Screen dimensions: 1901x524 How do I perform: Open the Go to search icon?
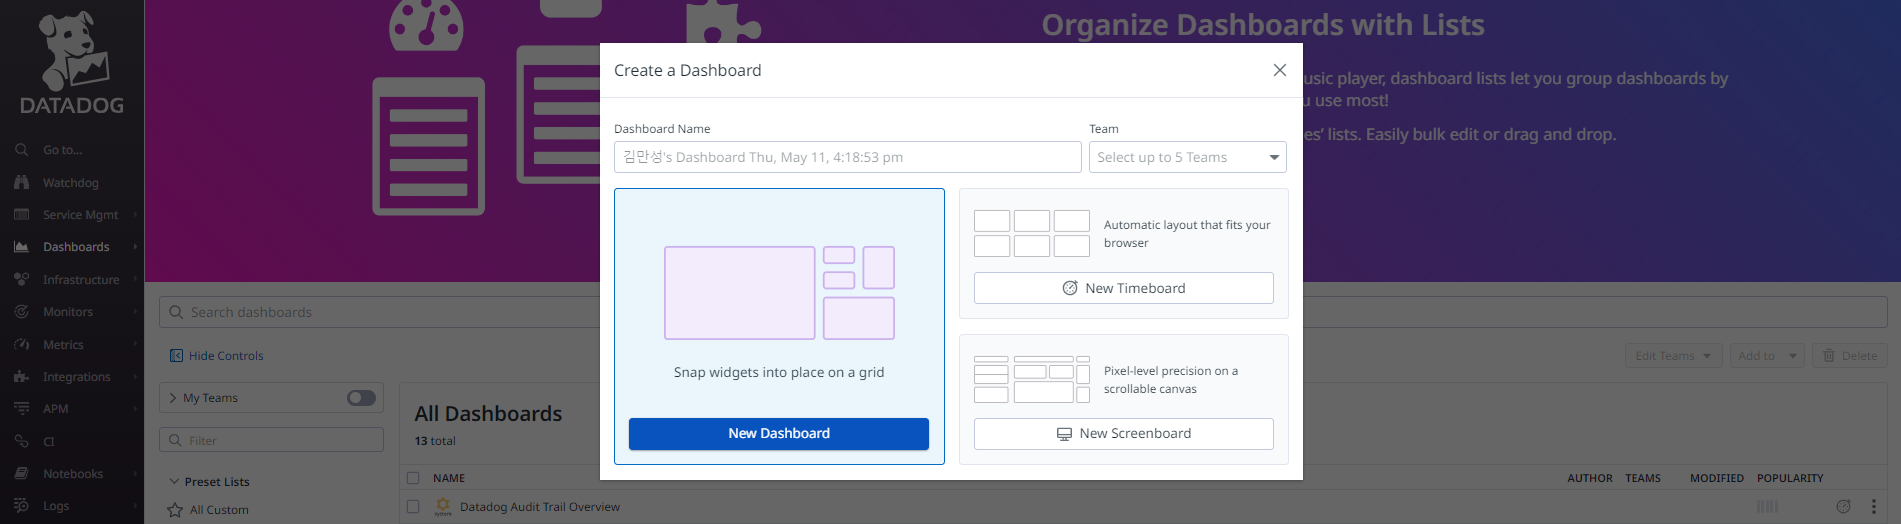point(21,150)
